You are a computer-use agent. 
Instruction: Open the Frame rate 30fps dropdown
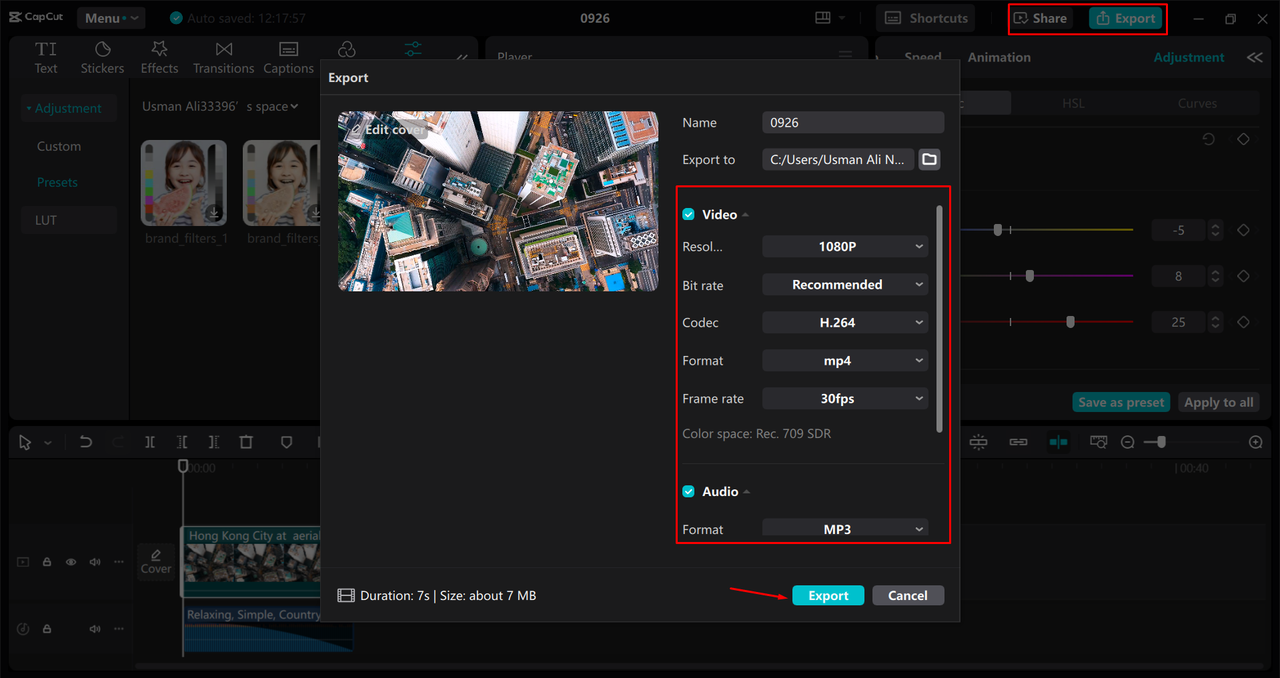click(845, 399)
